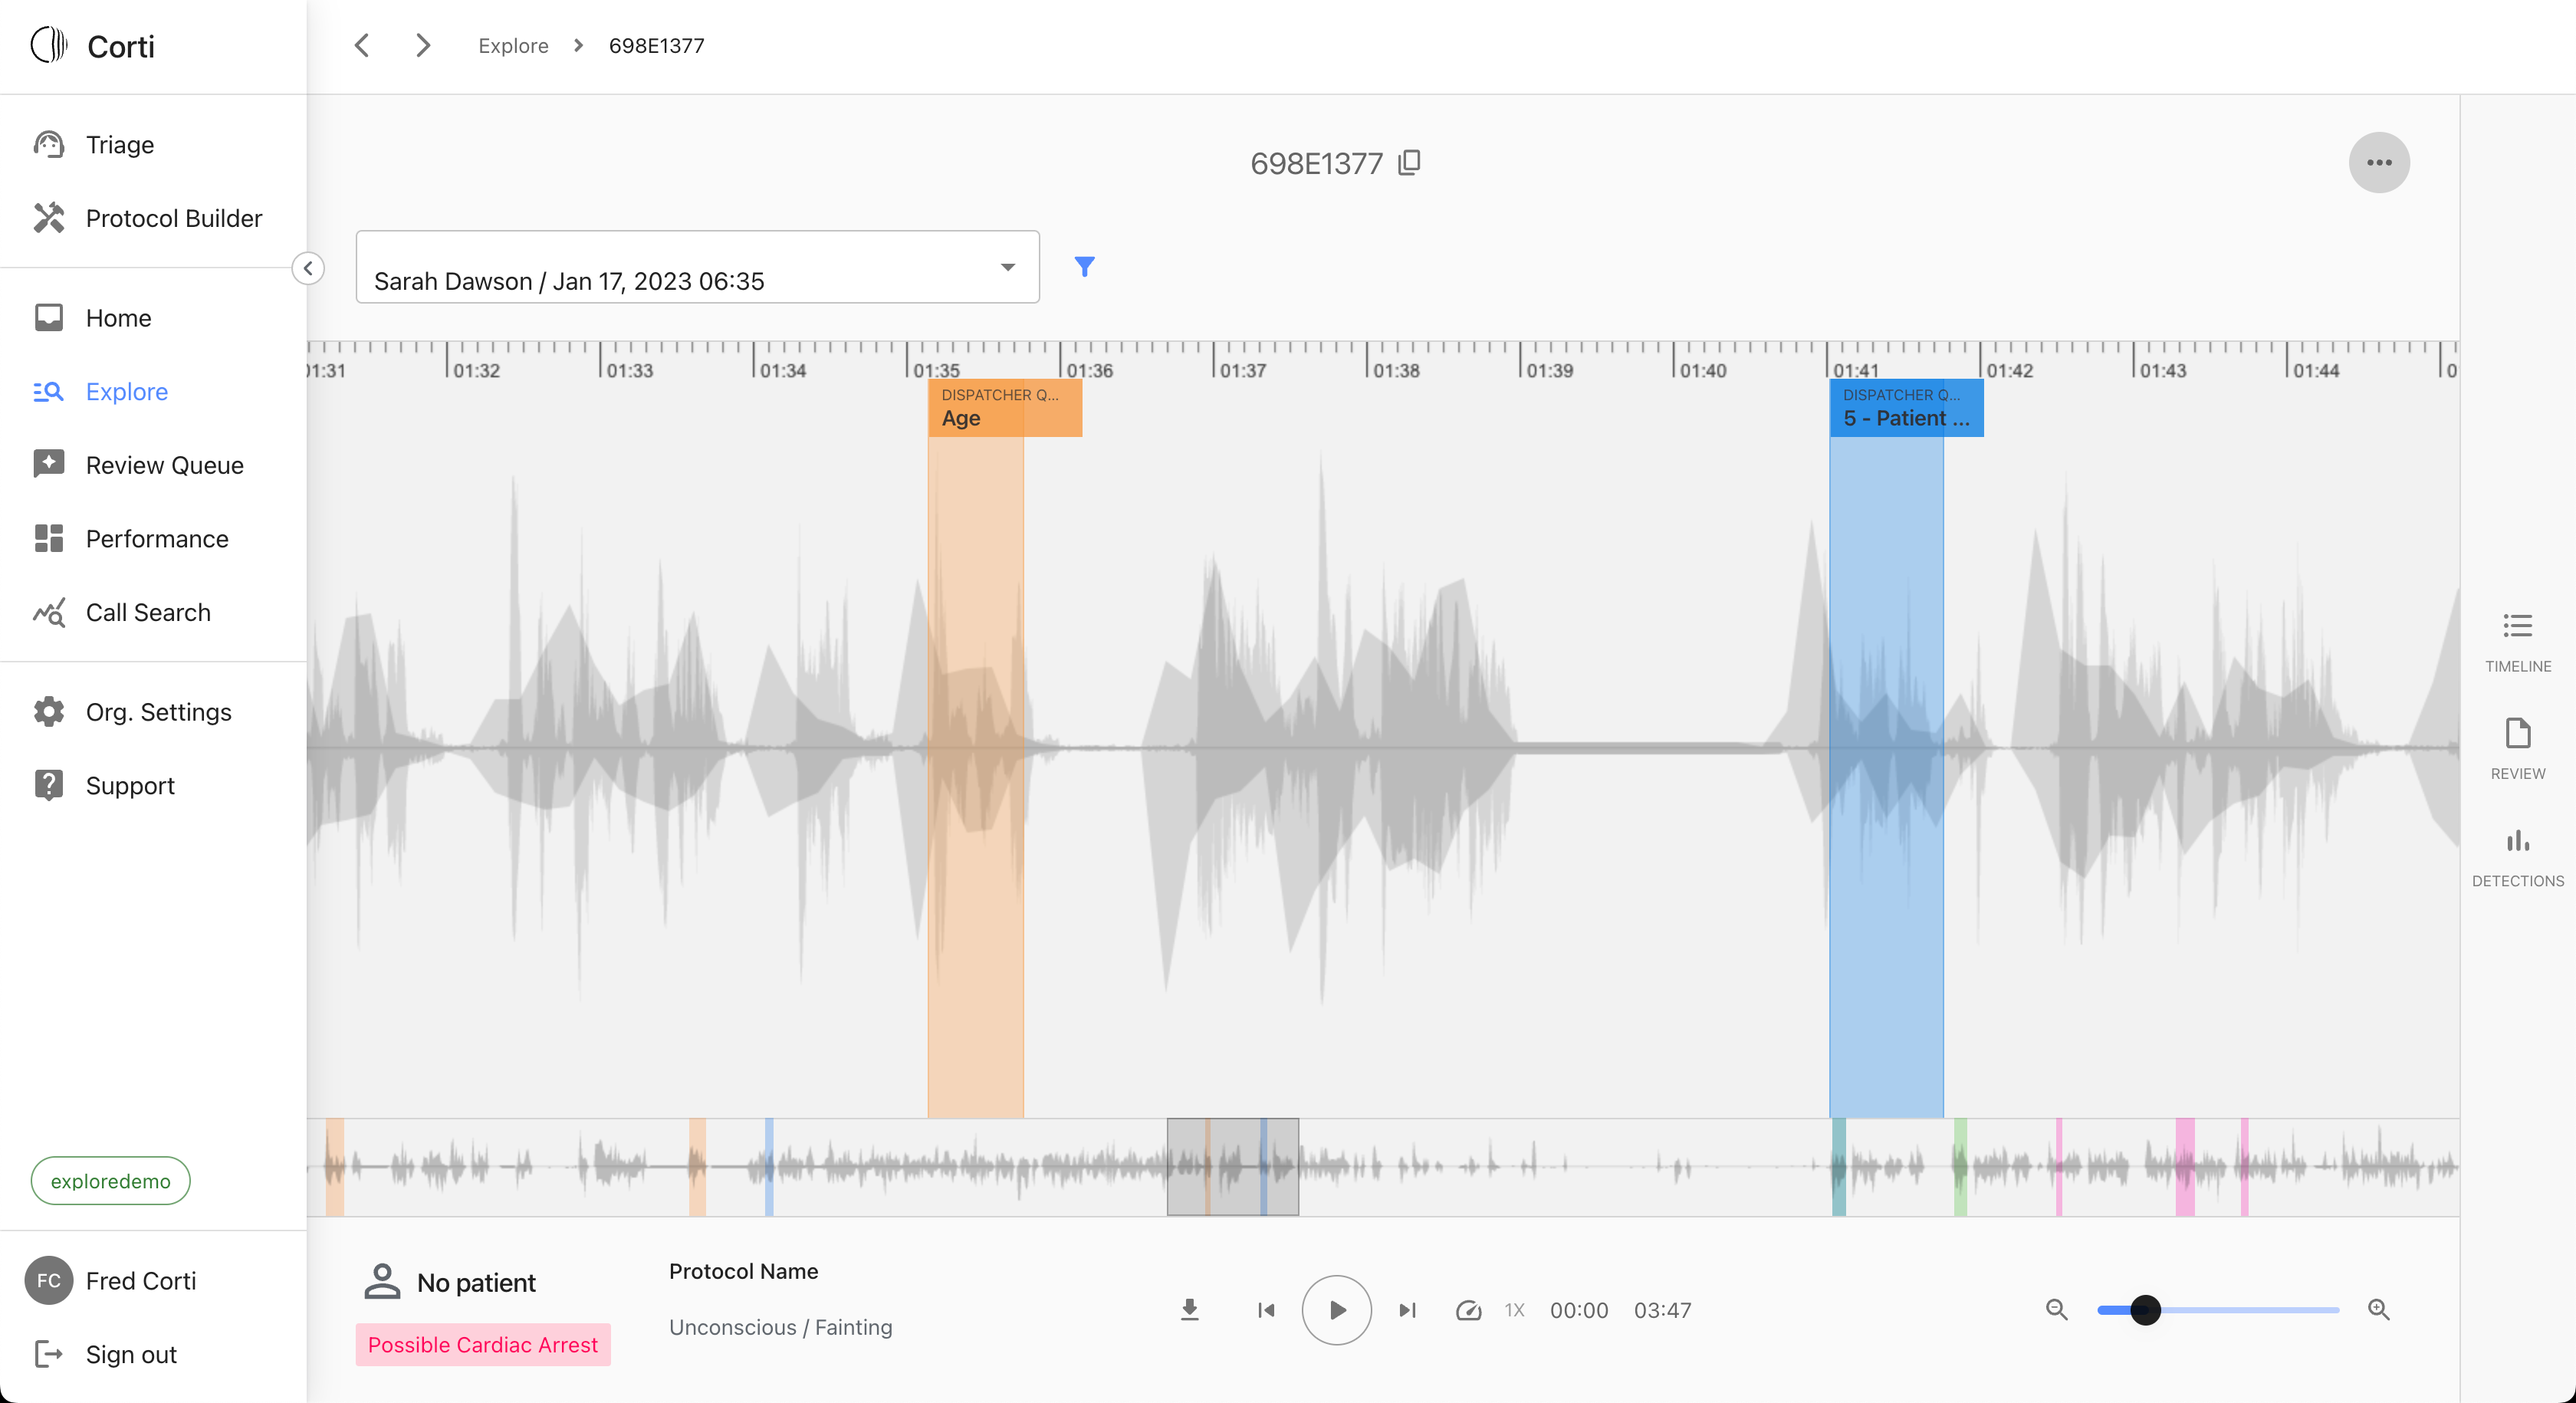The height and width of the screenshot is (1403, 2576).
Task: Zoom out the waveform timeline
Action: 2056,1309
